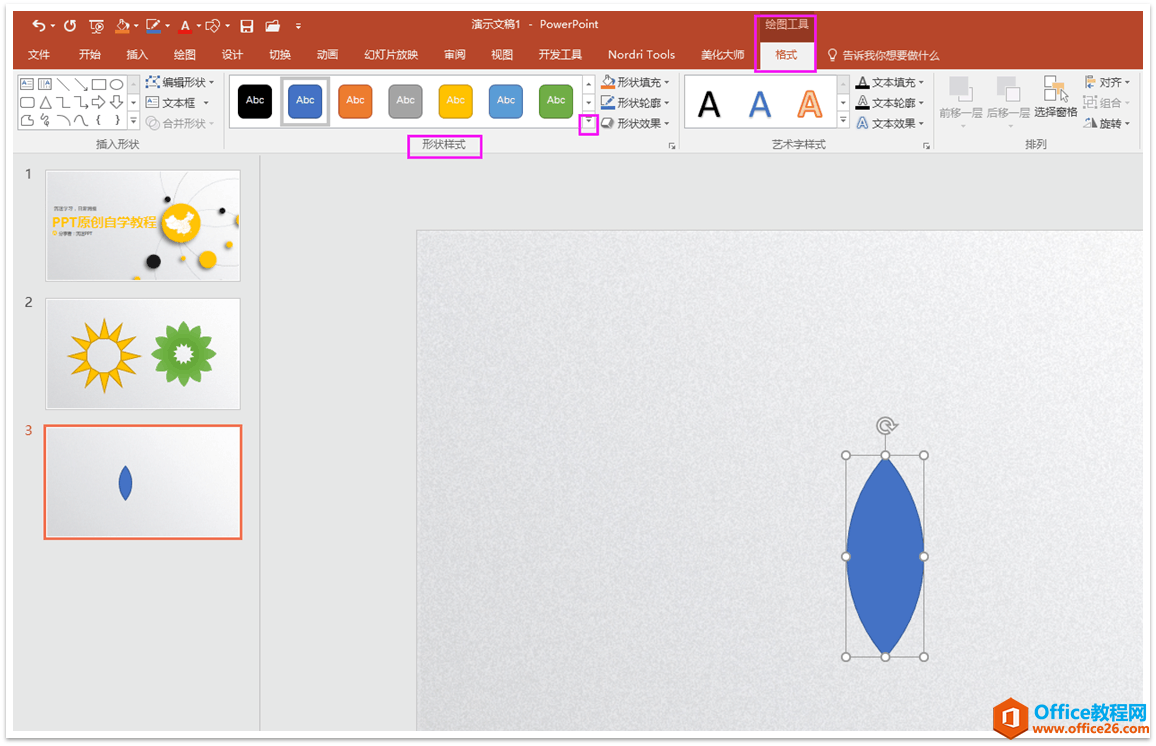Open the 旋转 rotate dropdown
The width and height of the screenshot is (1156, 746).
pos(1107,123)
